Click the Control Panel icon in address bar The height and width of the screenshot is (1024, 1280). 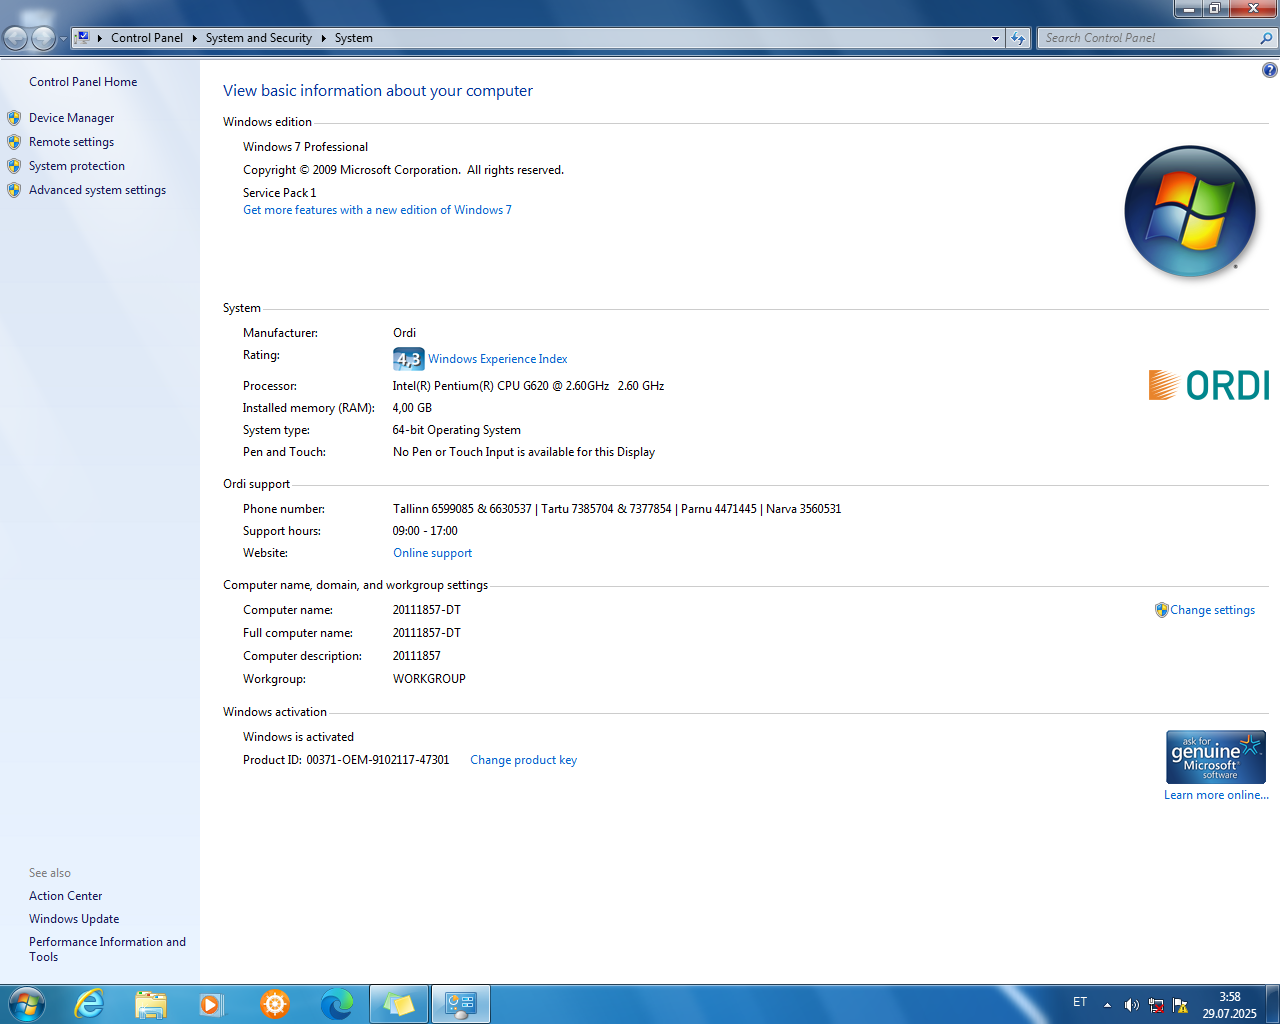pos(83,38)
